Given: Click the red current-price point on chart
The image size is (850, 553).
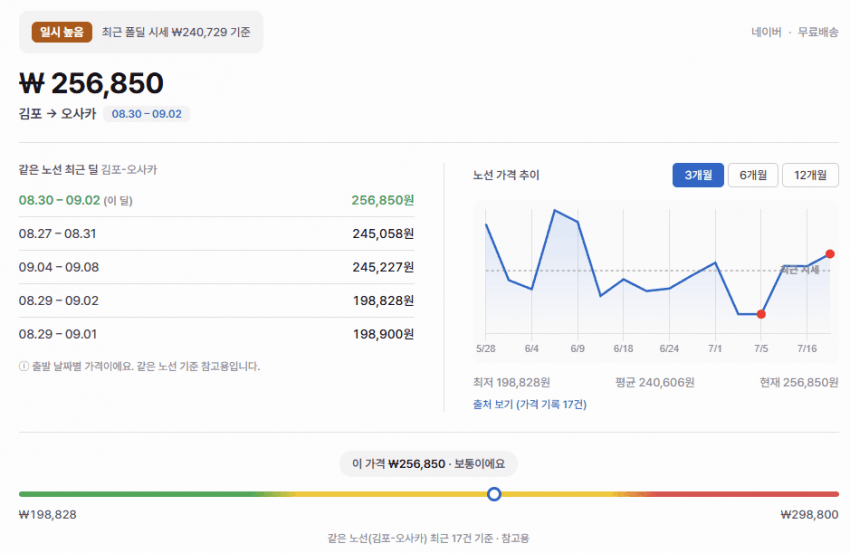Looking at the screenshot, I should pos(830,254).
